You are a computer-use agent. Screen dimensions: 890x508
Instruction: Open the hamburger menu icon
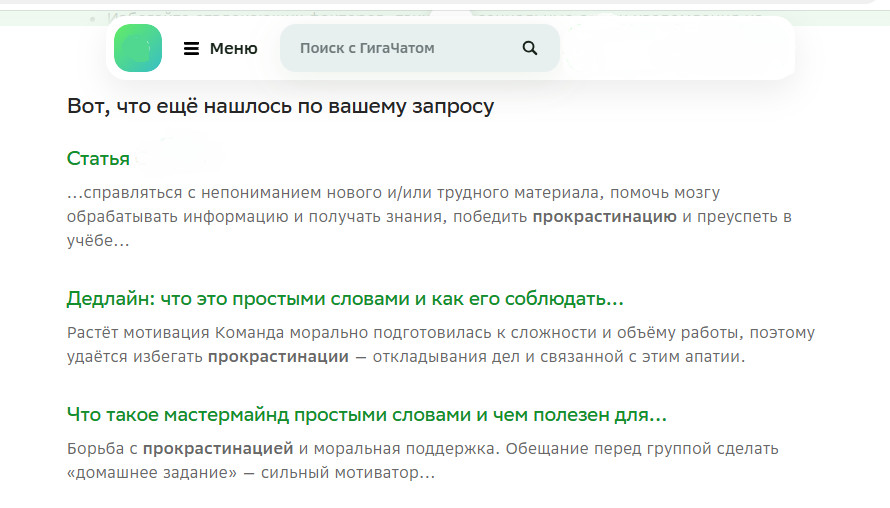(192, 48)
